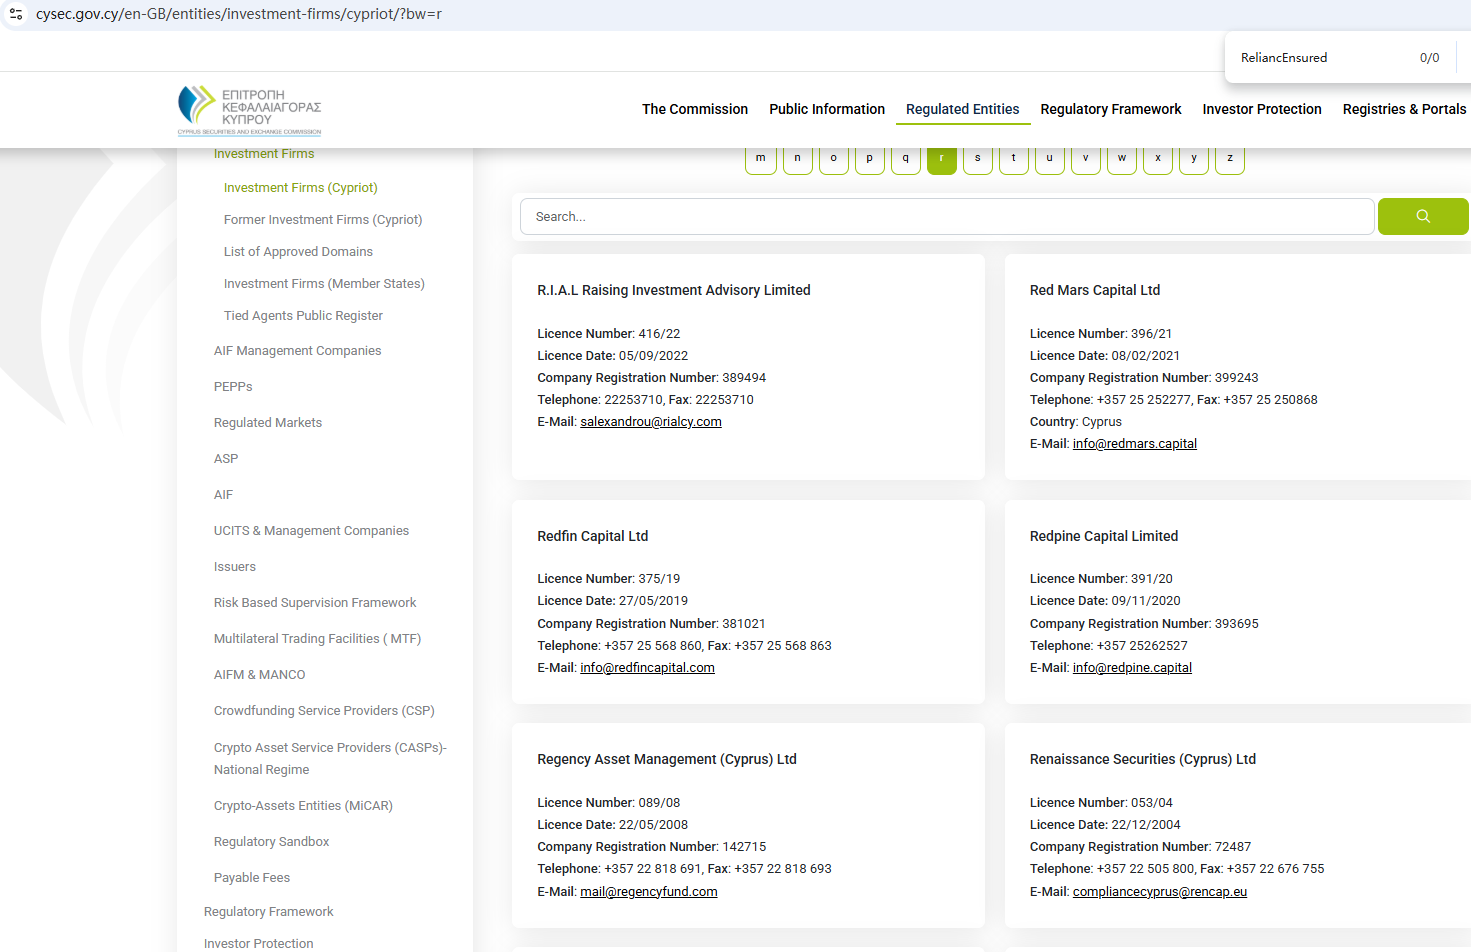Click the CySEC logo in header

[249, 109]
